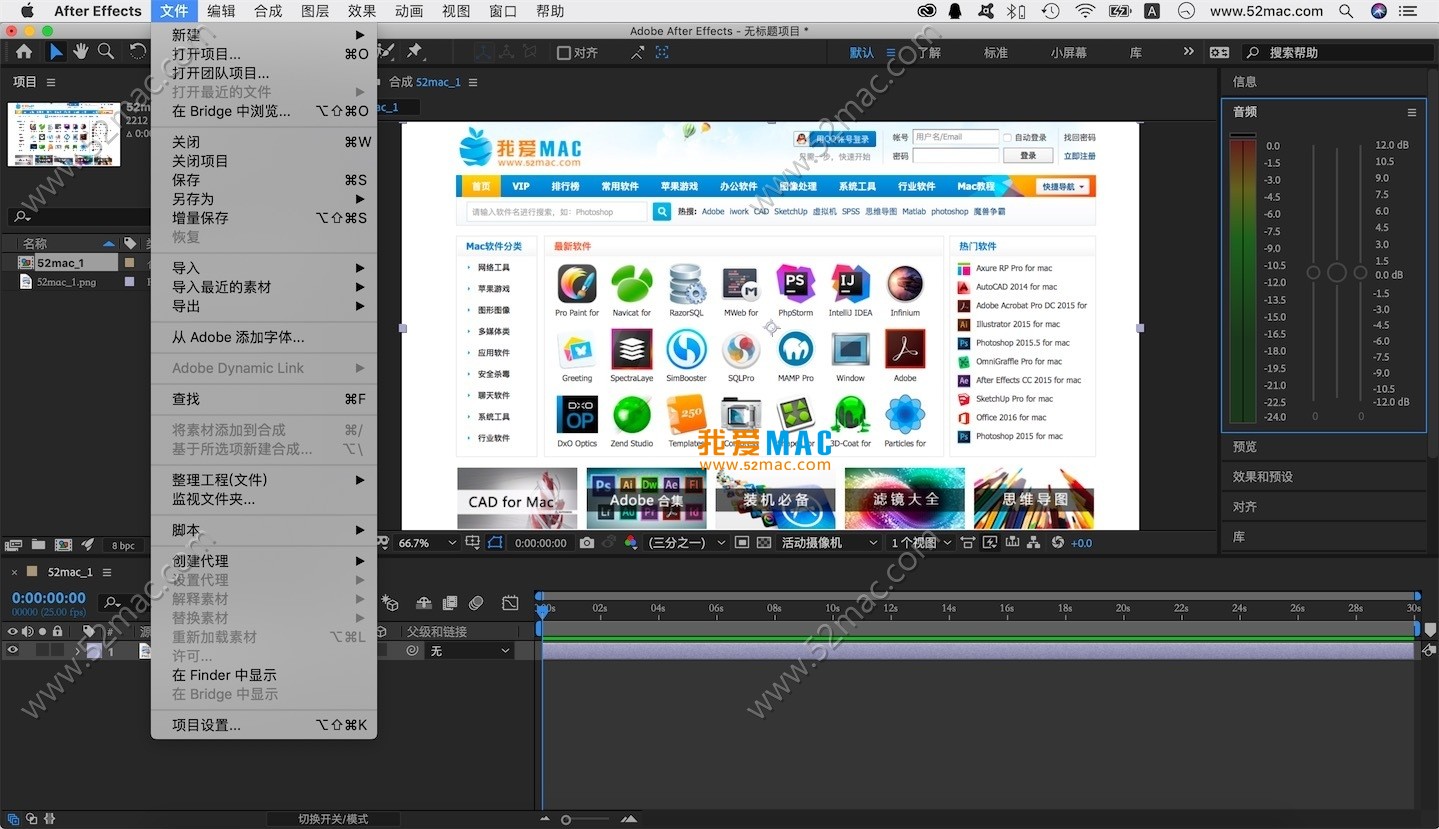The image size is (1439, 829).
Task: Click the 8 bpc color depth button
Action: pos(123,545)
